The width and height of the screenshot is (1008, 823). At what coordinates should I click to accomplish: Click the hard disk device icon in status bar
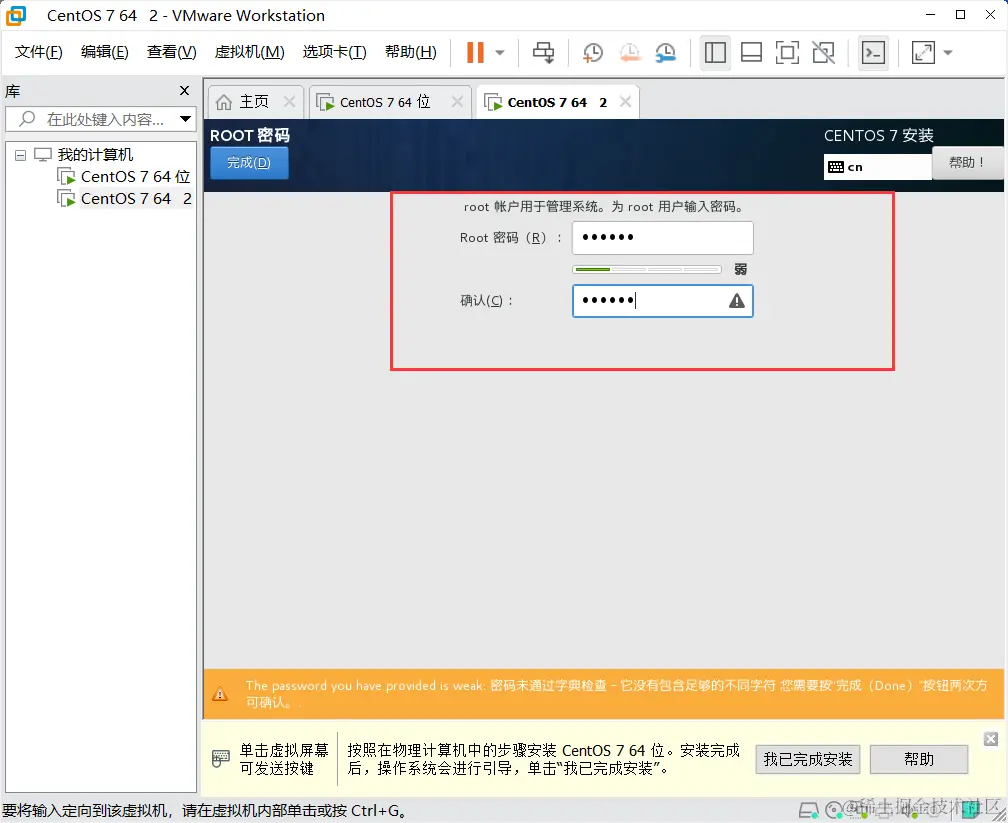point(808,810)
